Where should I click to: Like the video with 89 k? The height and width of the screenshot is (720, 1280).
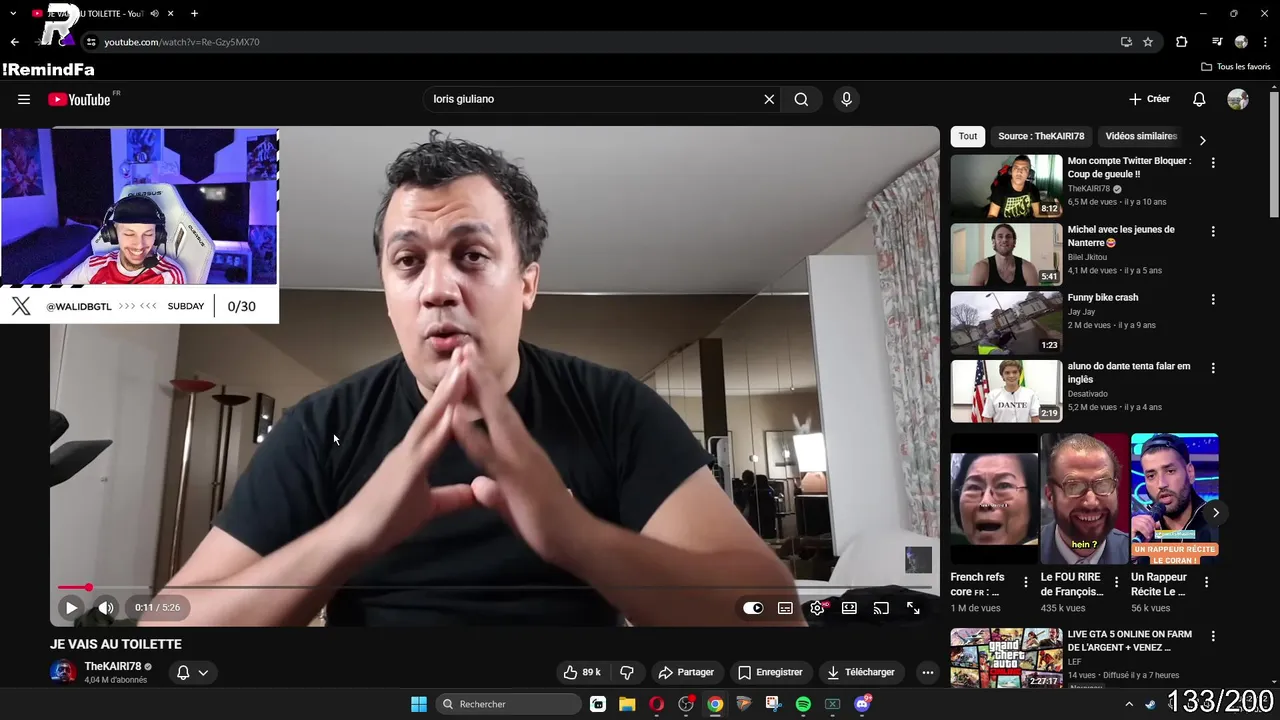[x=582, y=672]
